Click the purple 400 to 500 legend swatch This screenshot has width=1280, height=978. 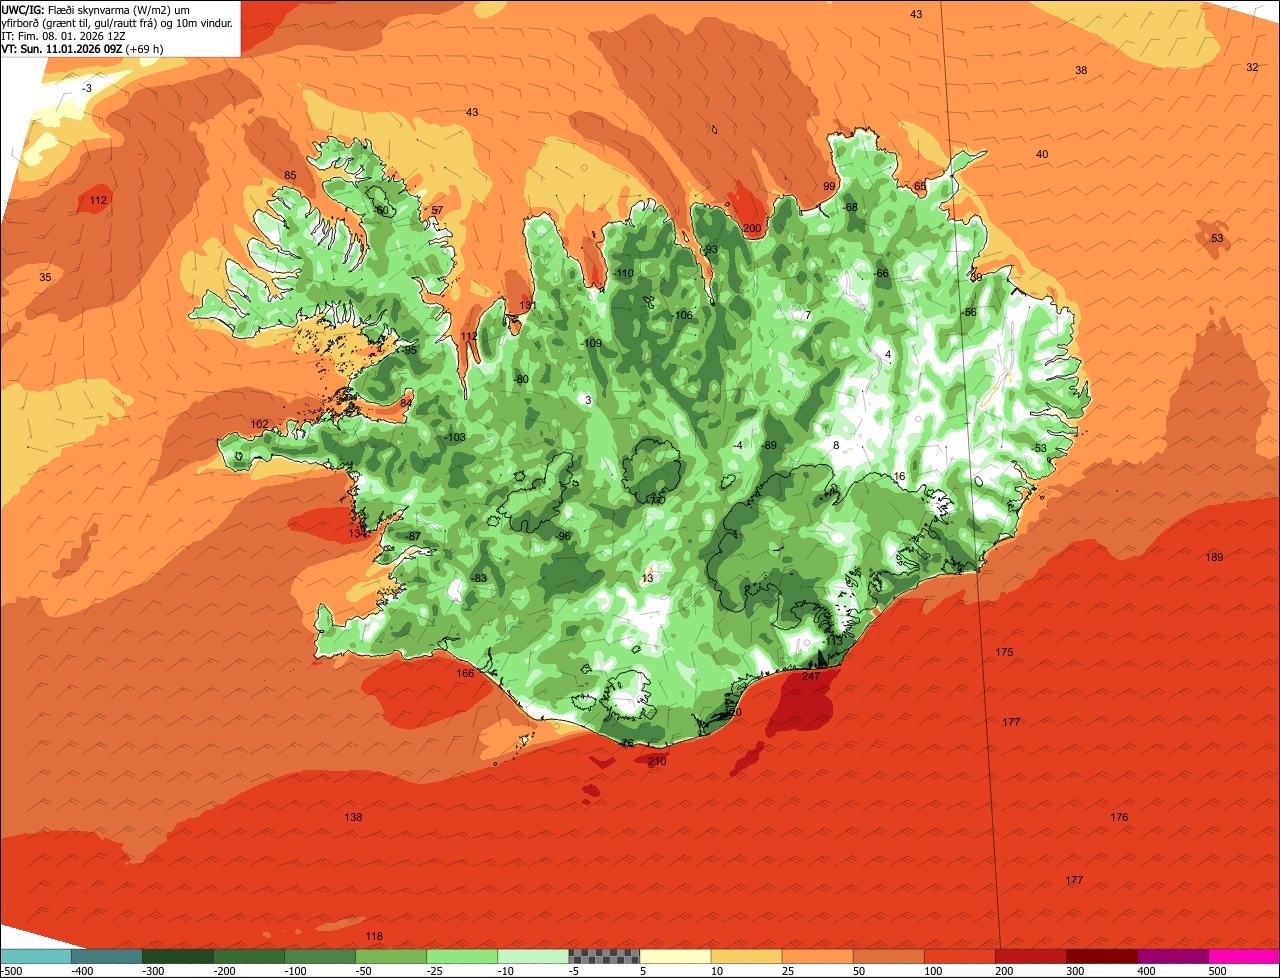point(1172,955)
